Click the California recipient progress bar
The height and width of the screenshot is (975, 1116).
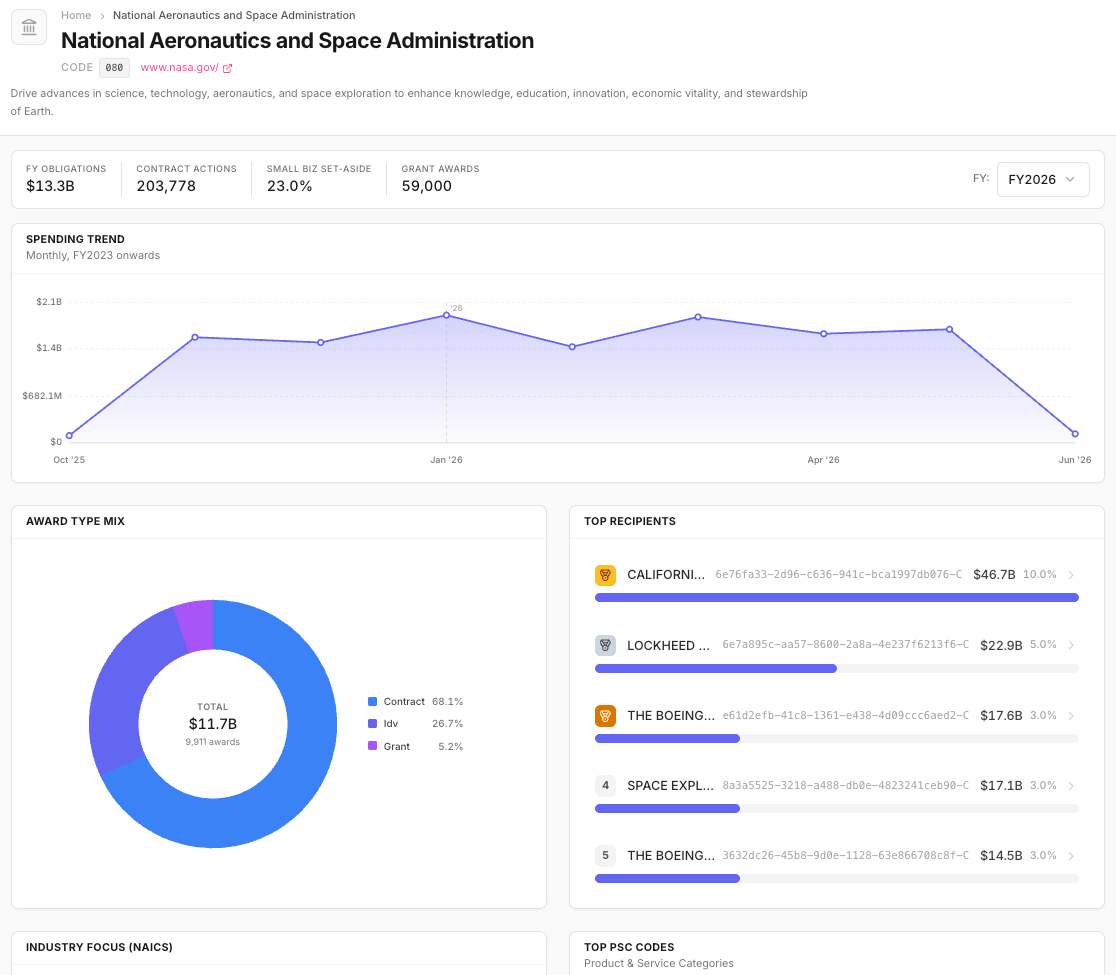click(836, 598)
